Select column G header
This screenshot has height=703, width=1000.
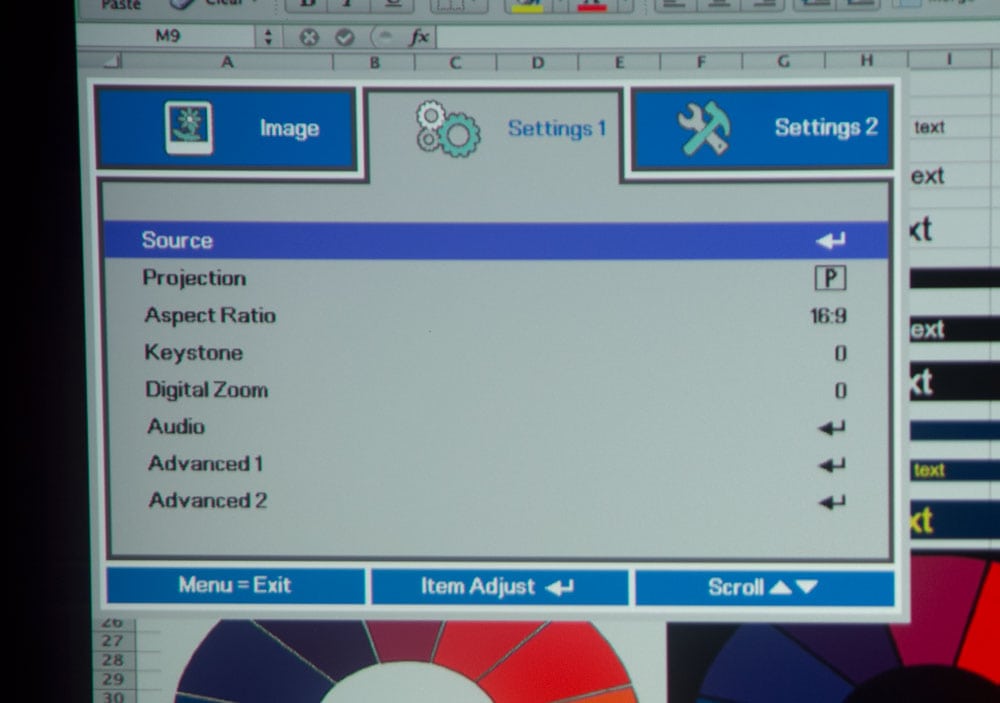click(783, 61)
